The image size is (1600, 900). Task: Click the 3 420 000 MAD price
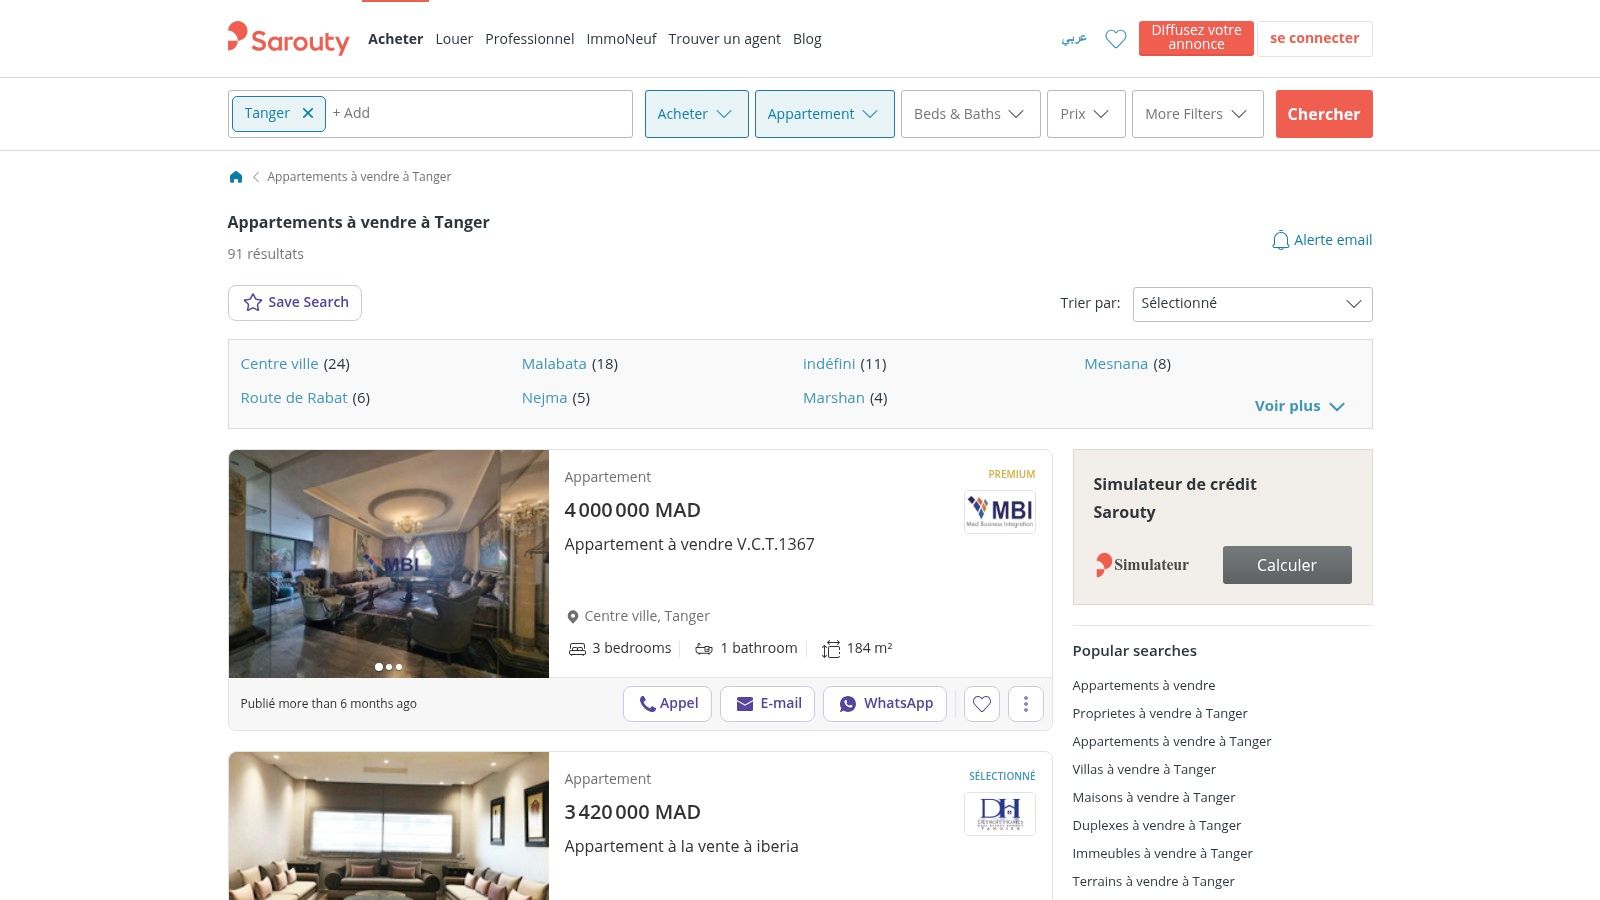tap(632, 812)
